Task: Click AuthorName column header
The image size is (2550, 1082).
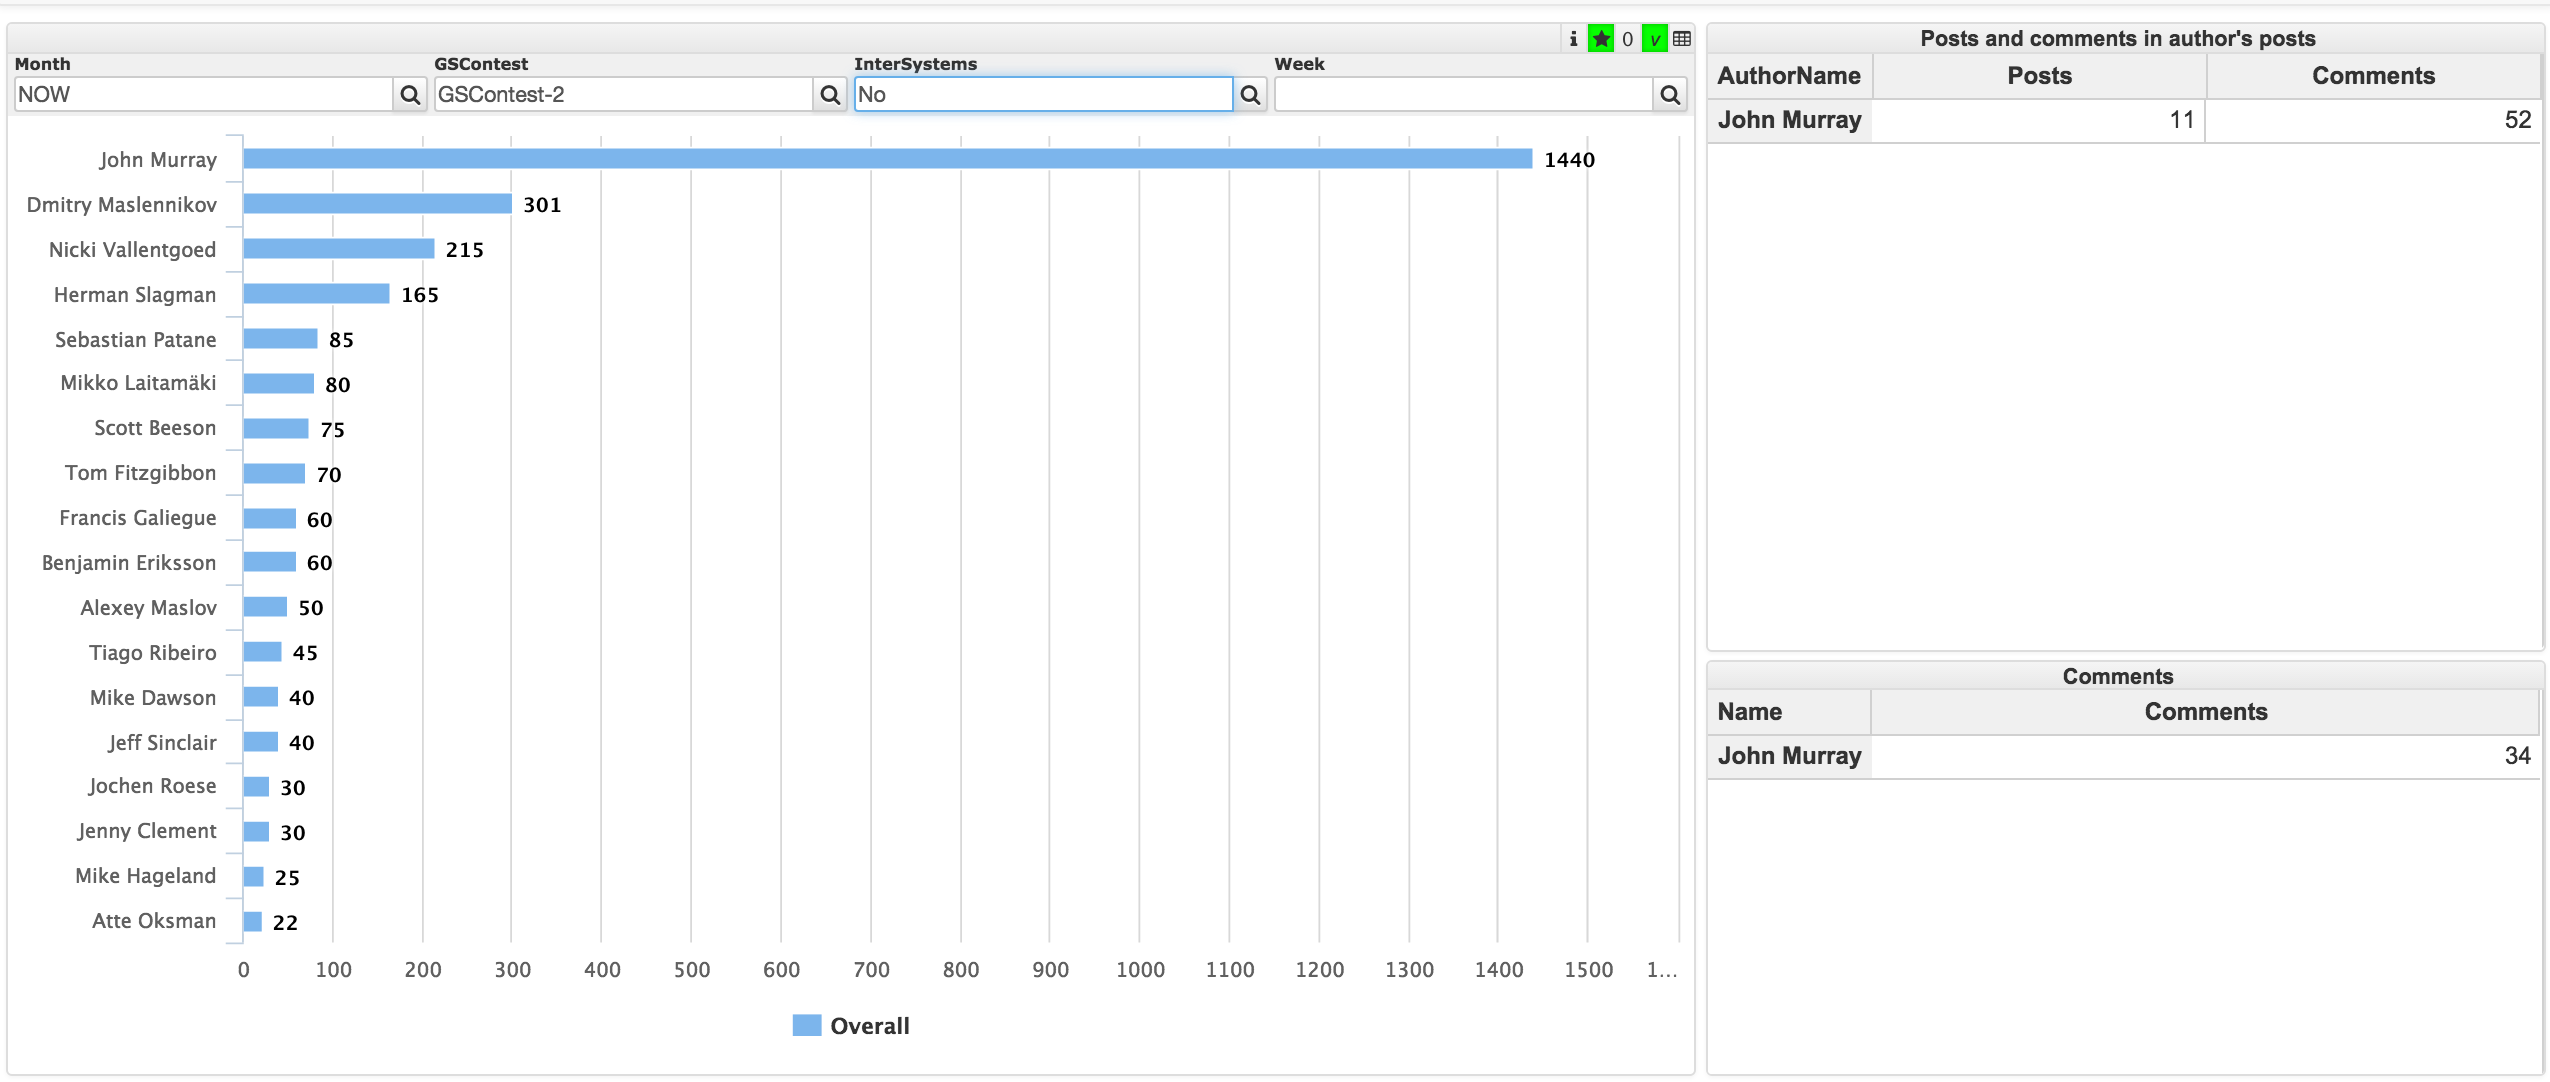Action: [1789, 76]
